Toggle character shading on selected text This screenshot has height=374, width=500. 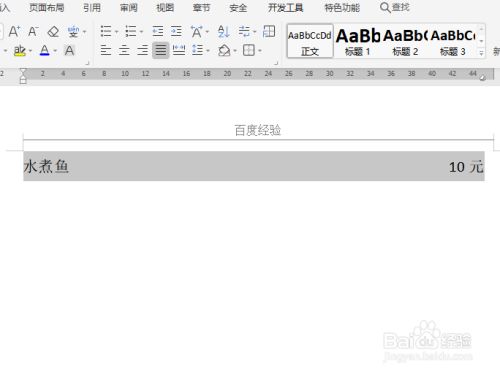pos(69,51)
